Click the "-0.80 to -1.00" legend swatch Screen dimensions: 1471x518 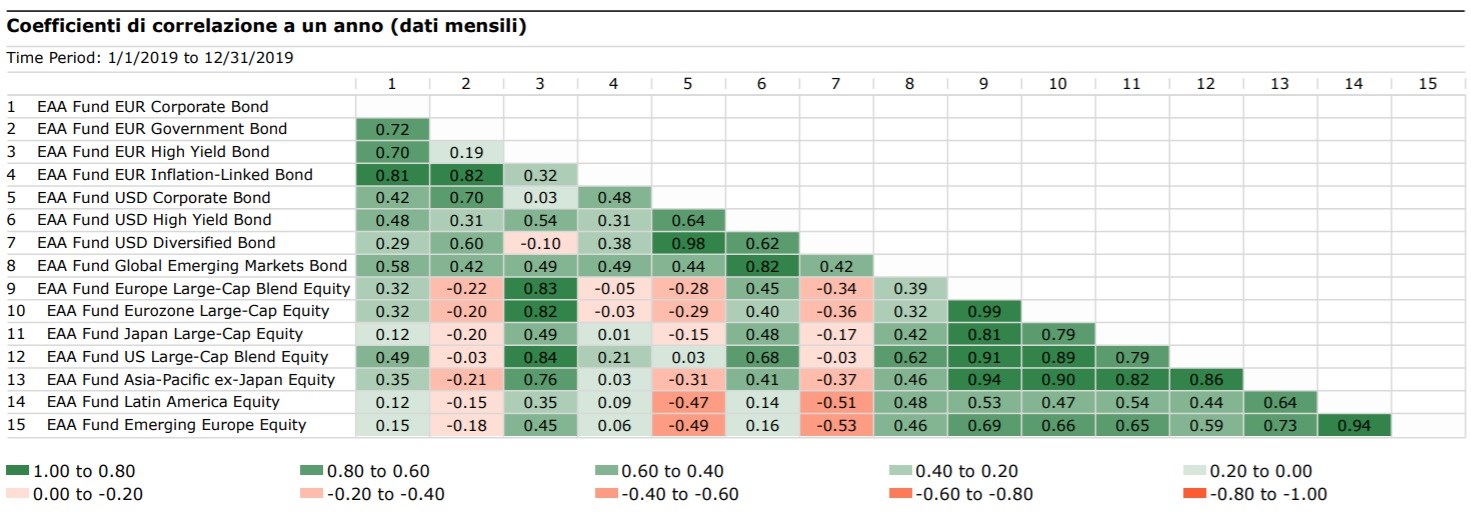(1195, 493)
